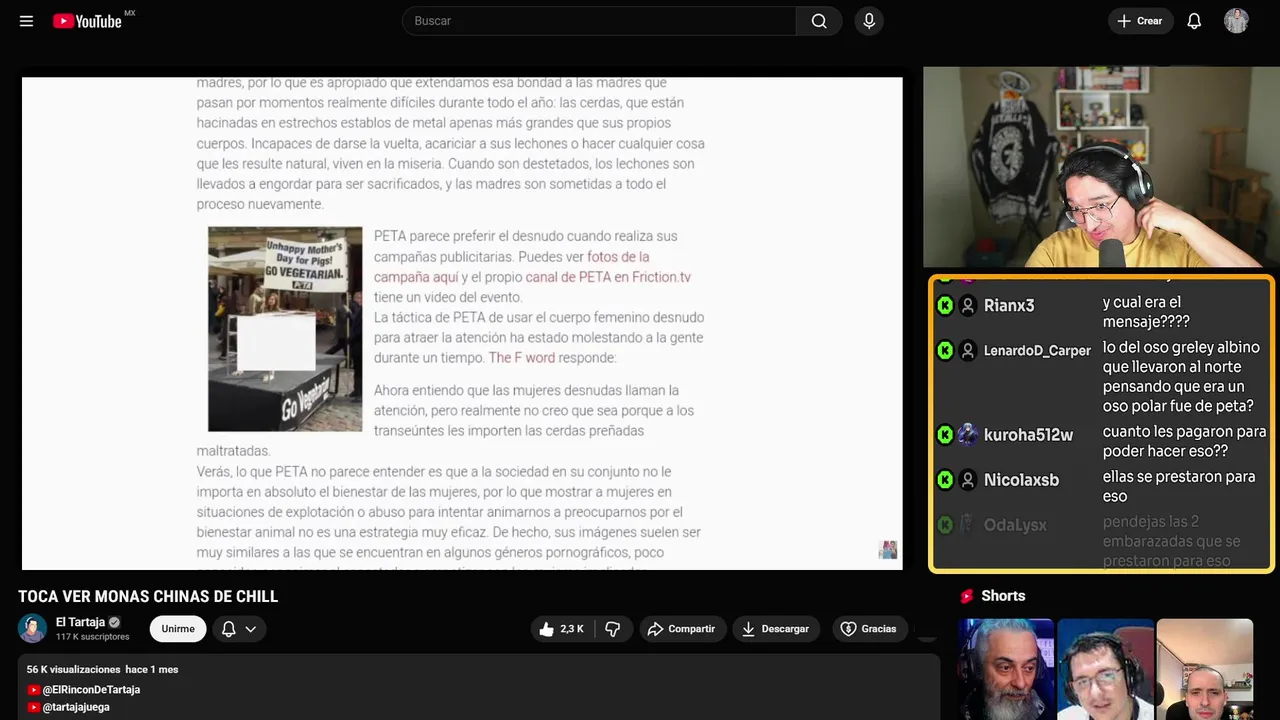This screenshot has width=1280, height=720.
Task: Click the PETA protest photo in article
Action: coord(285,329)
